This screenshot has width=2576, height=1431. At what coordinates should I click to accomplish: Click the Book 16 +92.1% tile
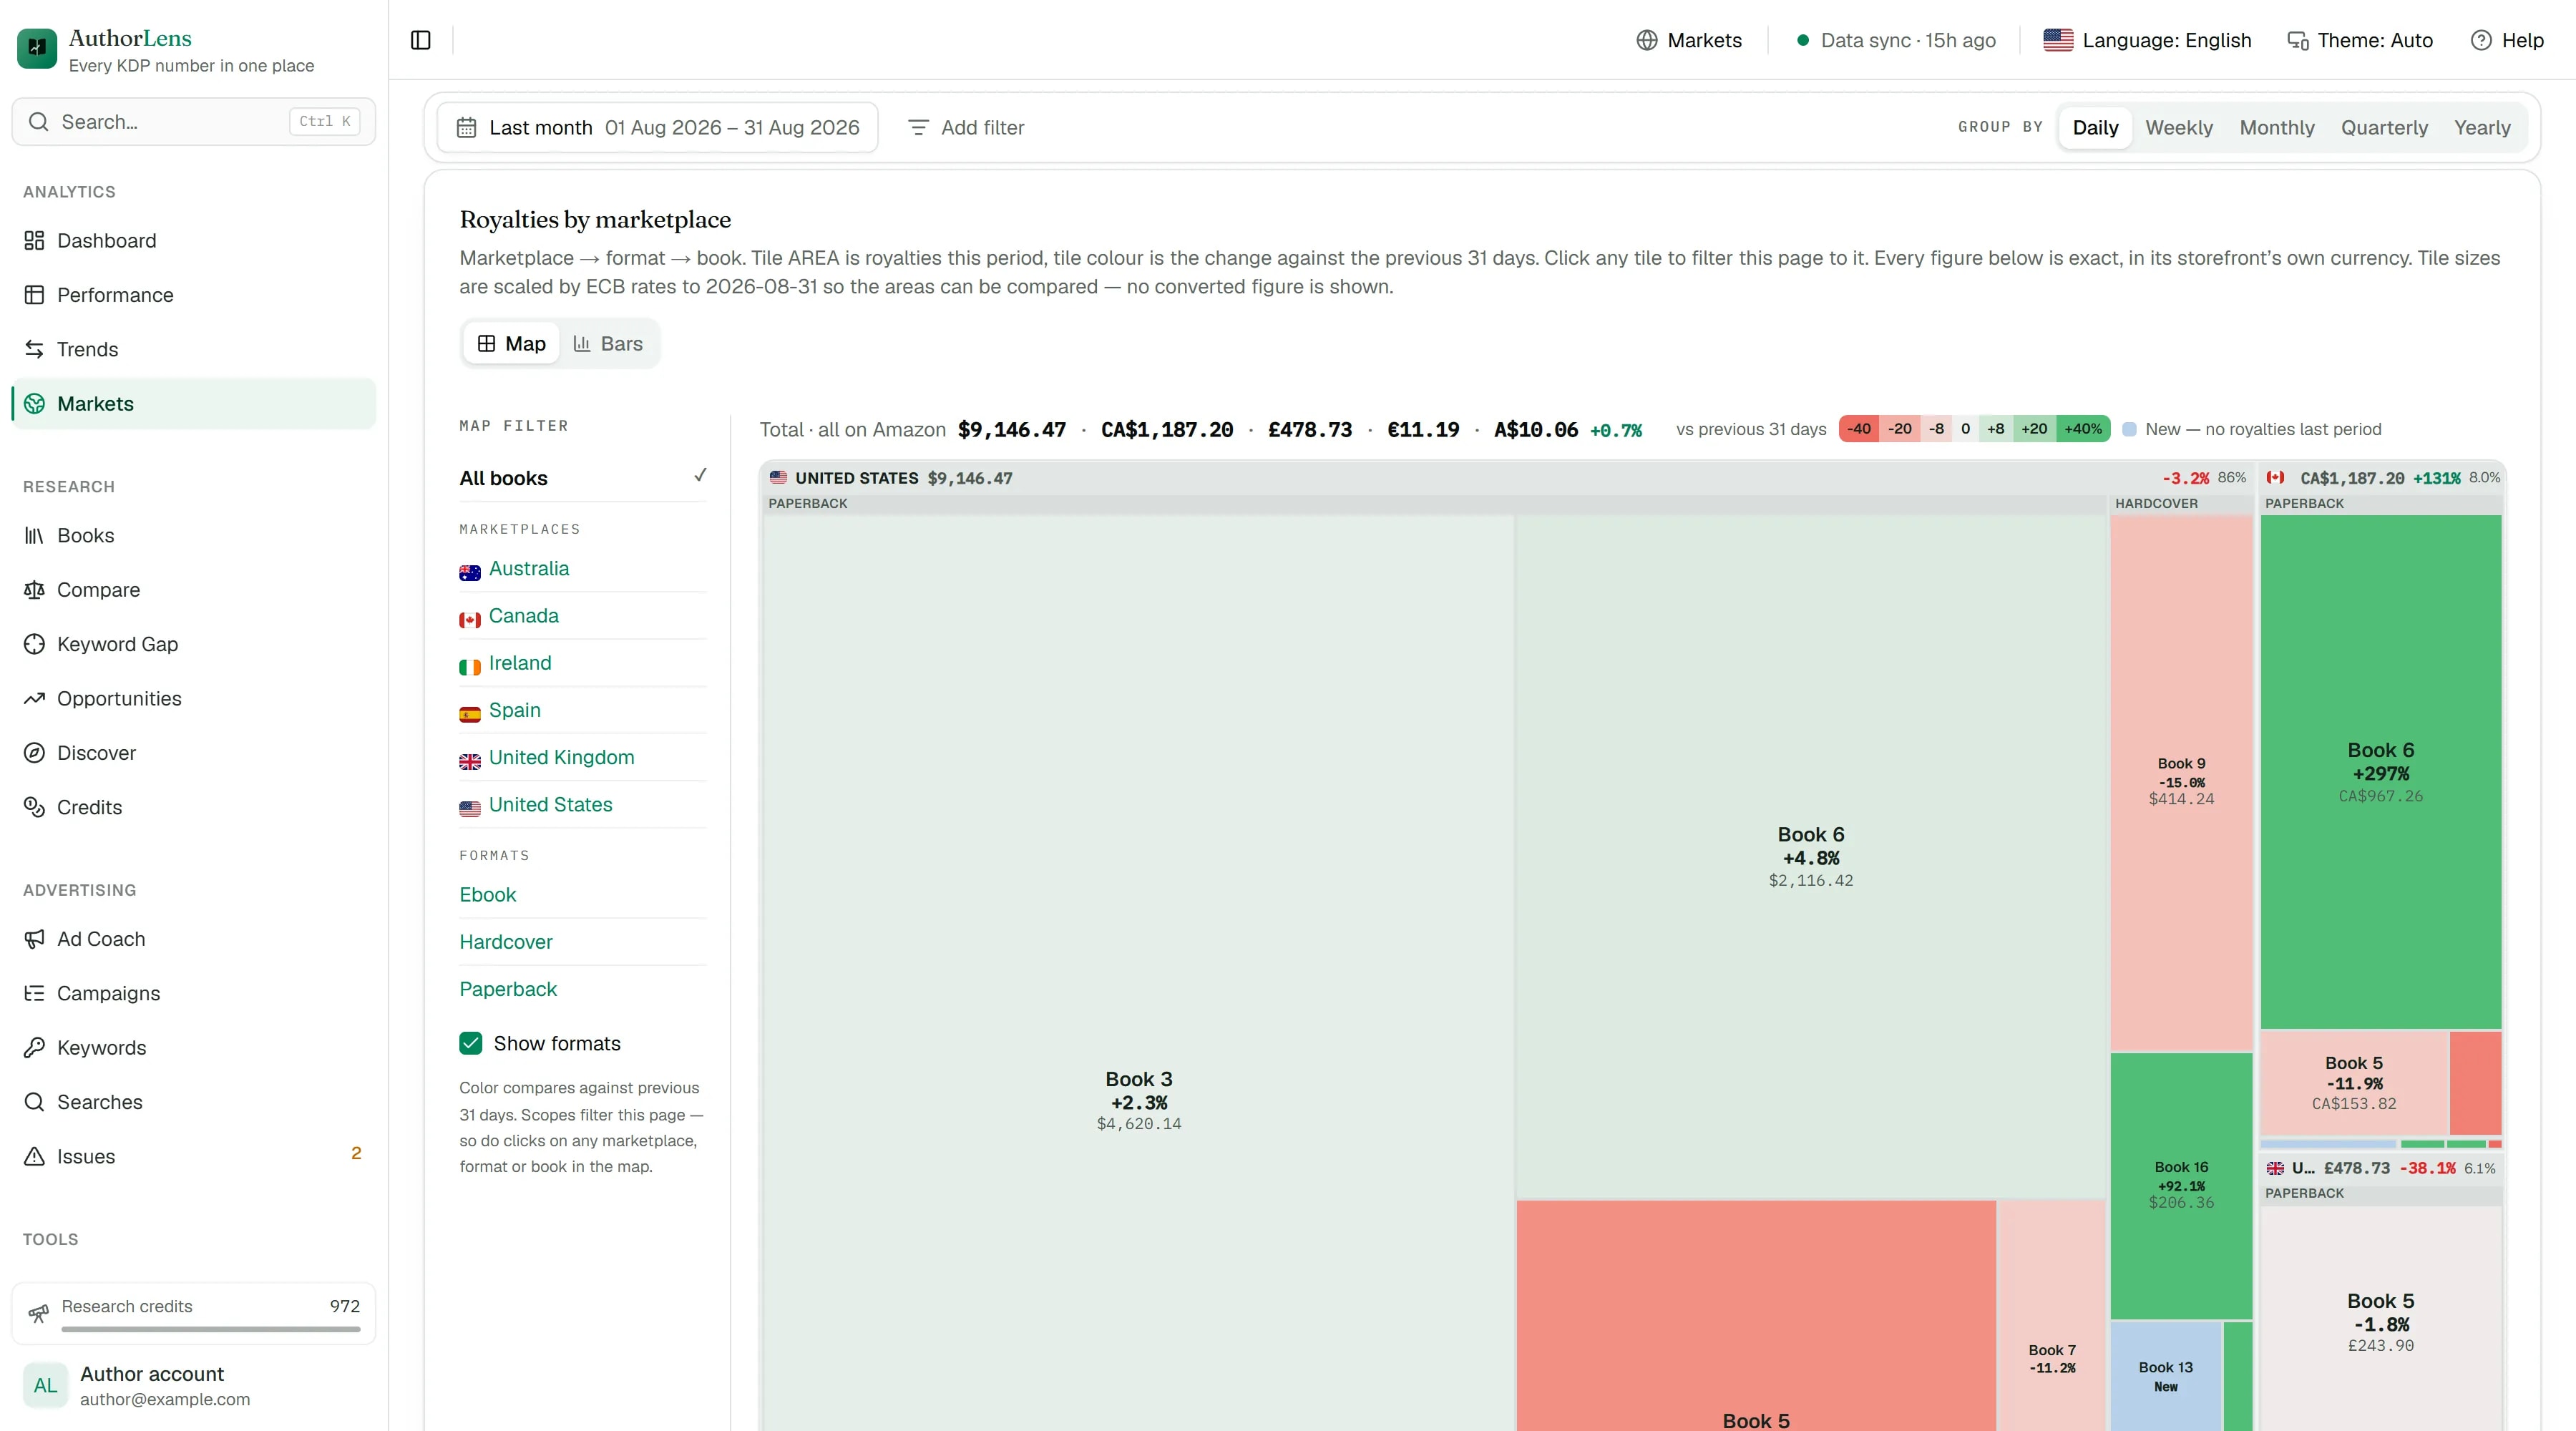pos(2181,1185)
